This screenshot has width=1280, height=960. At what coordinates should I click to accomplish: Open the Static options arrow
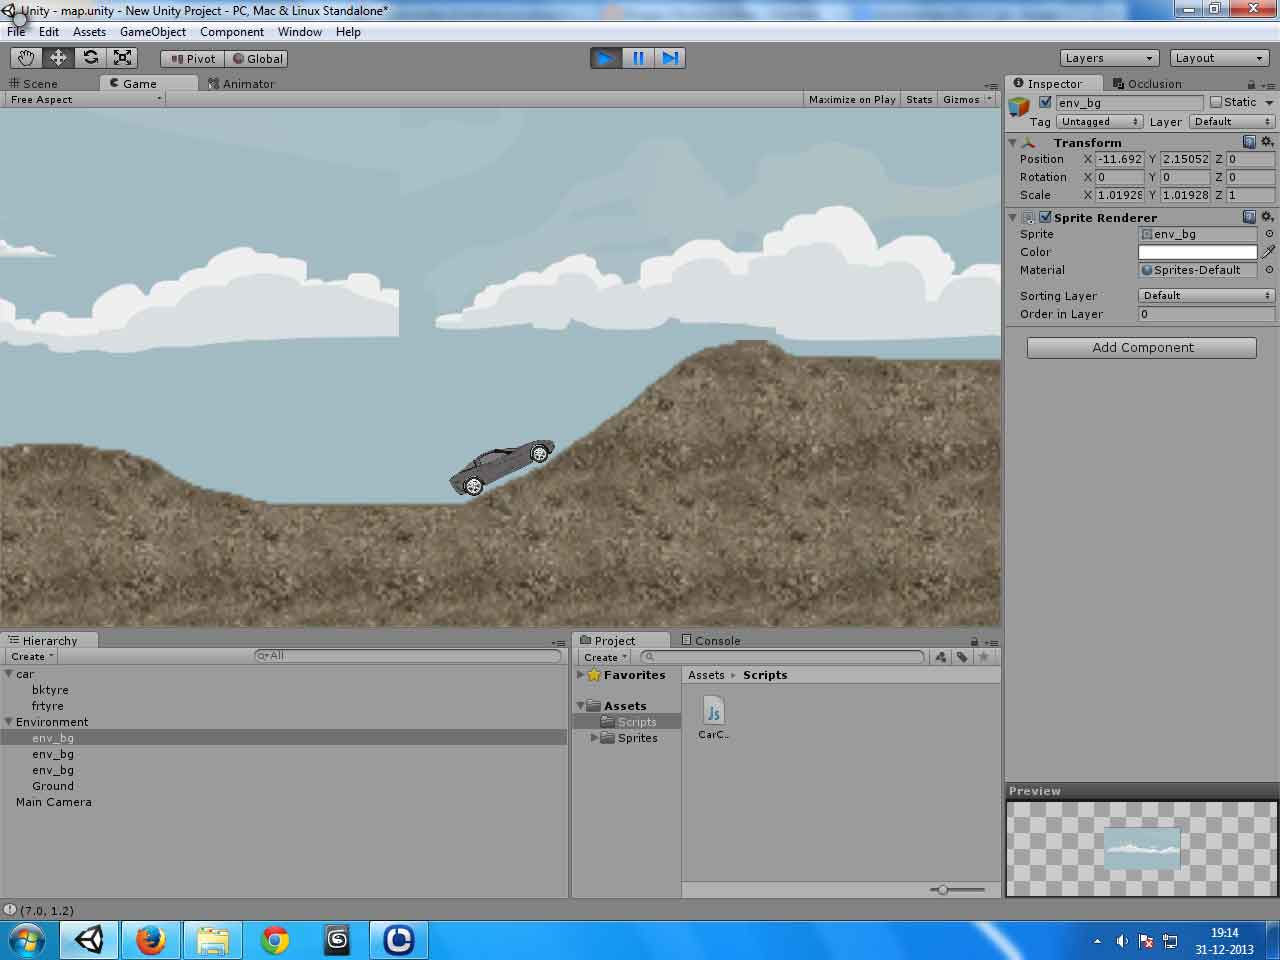click(x=1269, y=103)
